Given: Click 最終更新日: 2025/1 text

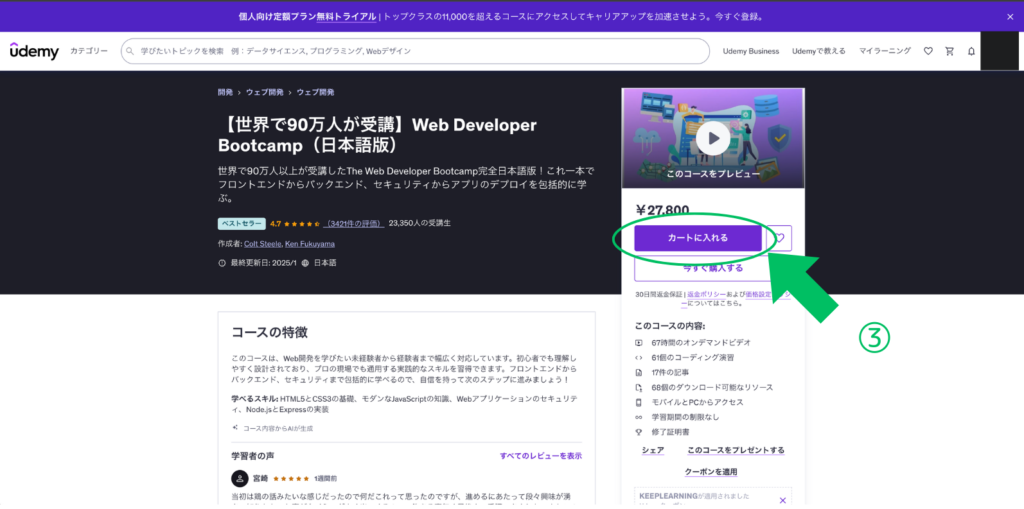Looking at the screenshot, I should 264,263.
